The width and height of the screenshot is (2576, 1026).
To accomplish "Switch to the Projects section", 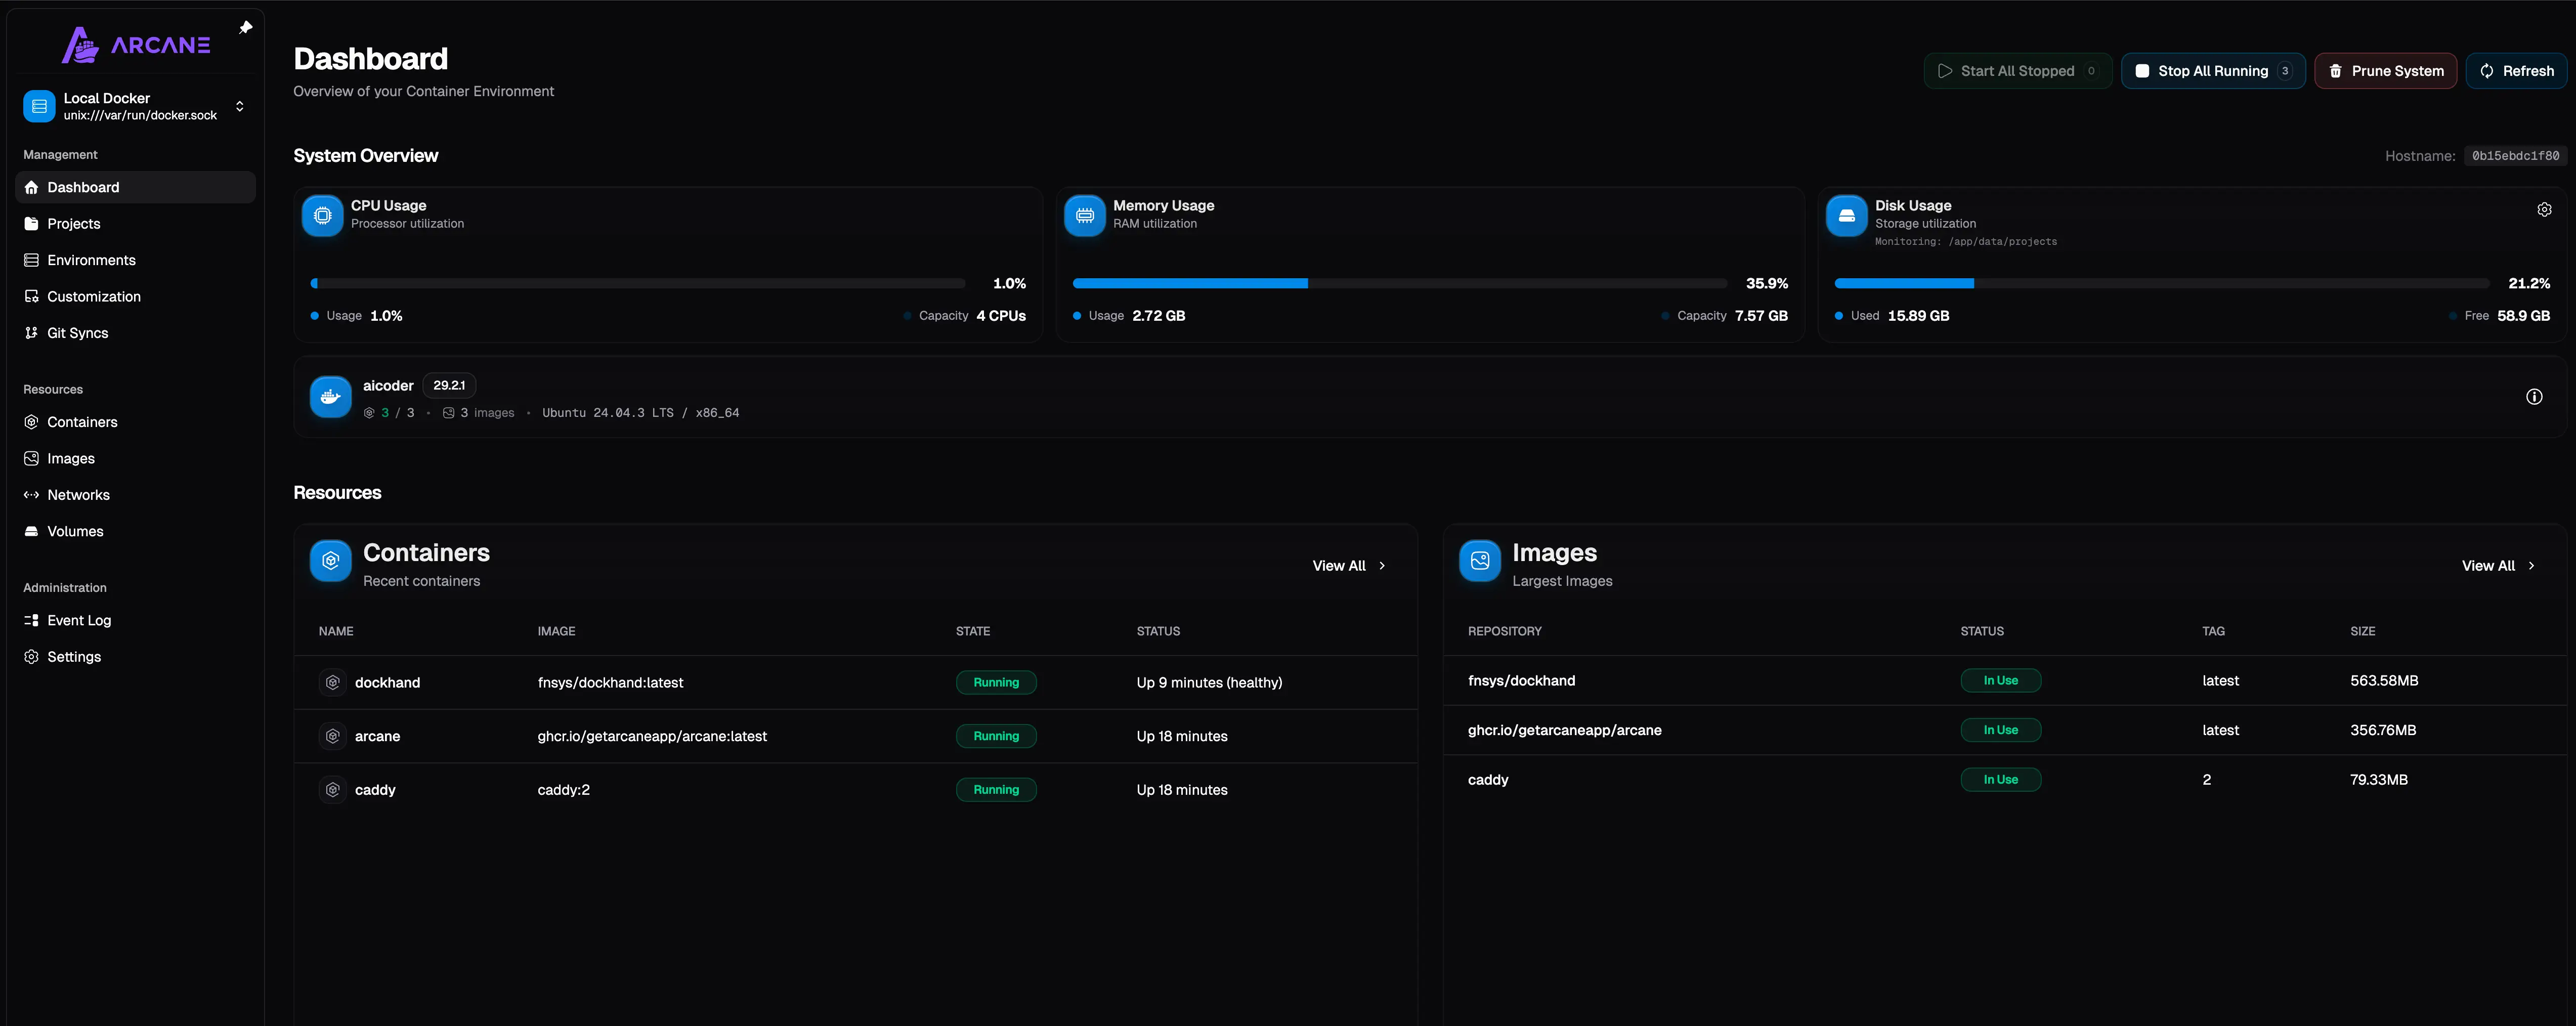I will [73, 223].
